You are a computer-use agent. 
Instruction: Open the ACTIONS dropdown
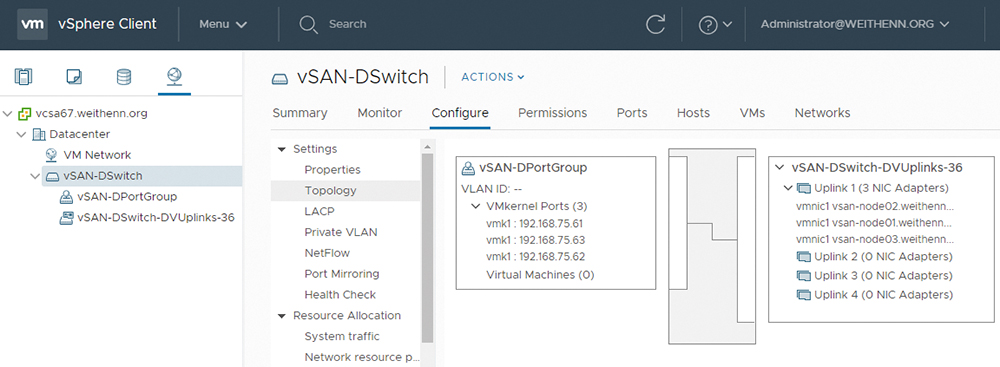click(x=492, y=77)
